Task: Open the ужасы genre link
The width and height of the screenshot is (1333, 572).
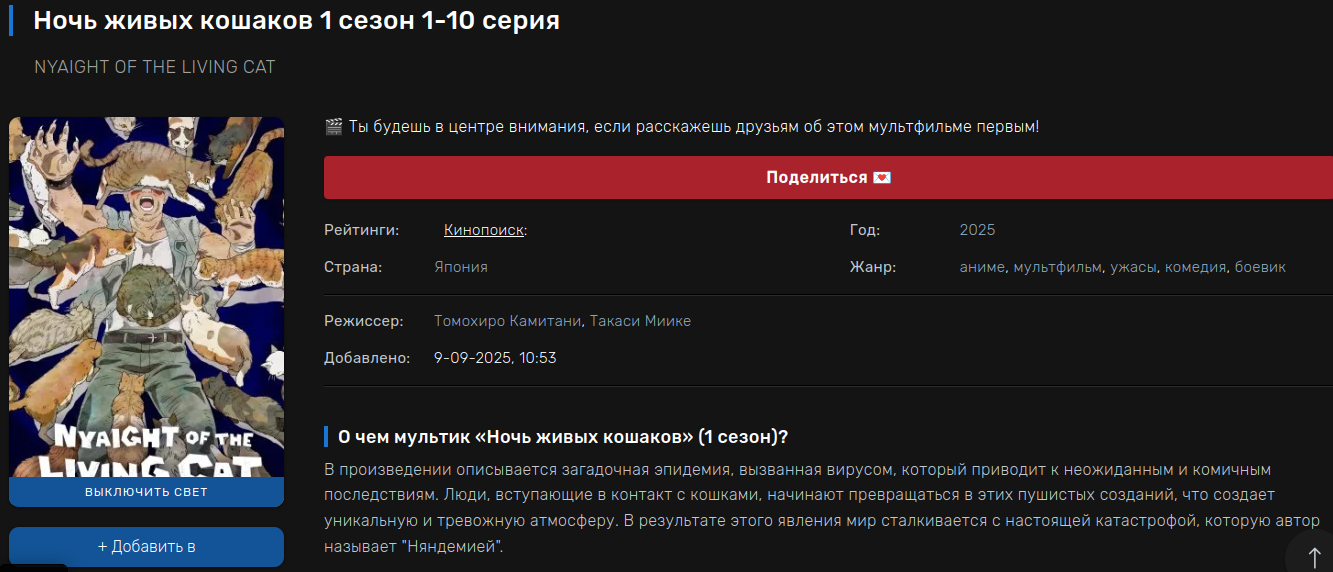Action: pos(1134,267)
